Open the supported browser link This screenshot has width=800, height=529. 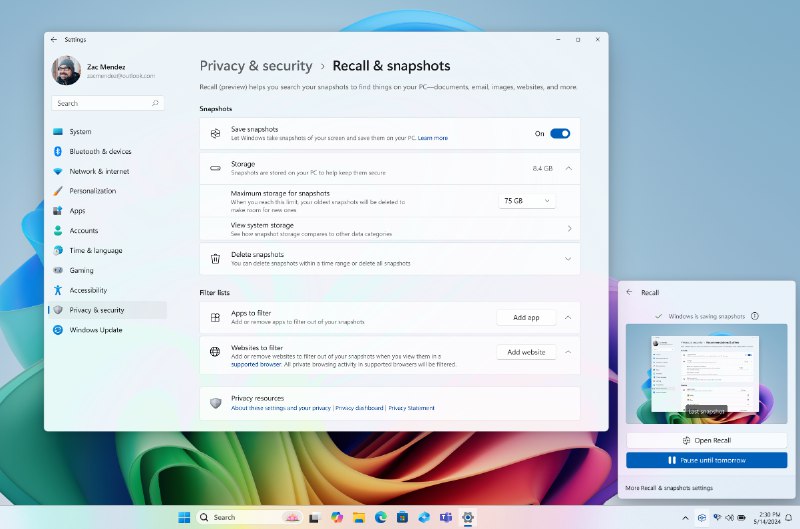(x=256, y=365)
